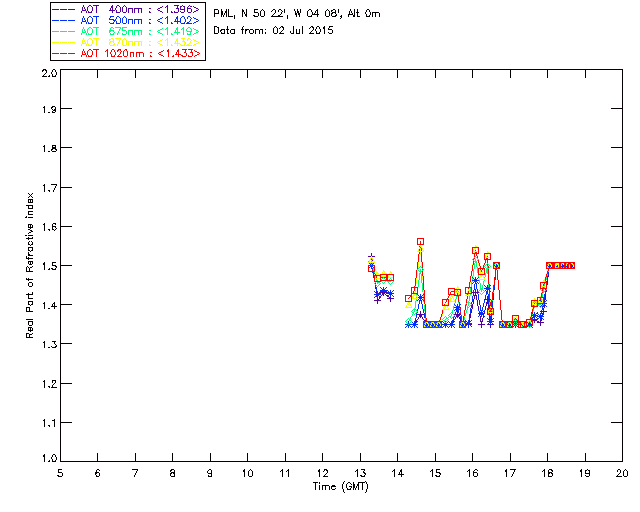This screenshot has width=640, height=512.
Task: Click the purple plus marker at series start
Action: (371, 256)
